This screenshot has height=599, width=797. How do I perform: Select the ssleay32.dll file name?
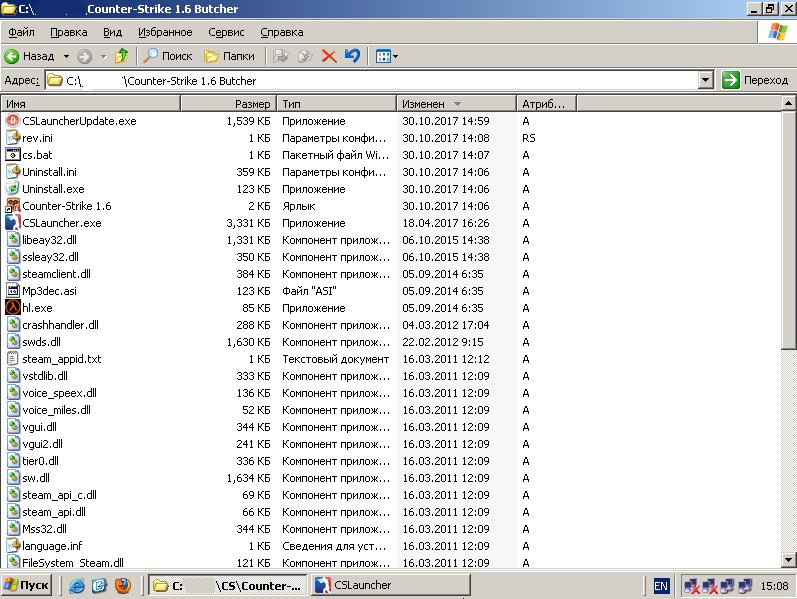50,257
